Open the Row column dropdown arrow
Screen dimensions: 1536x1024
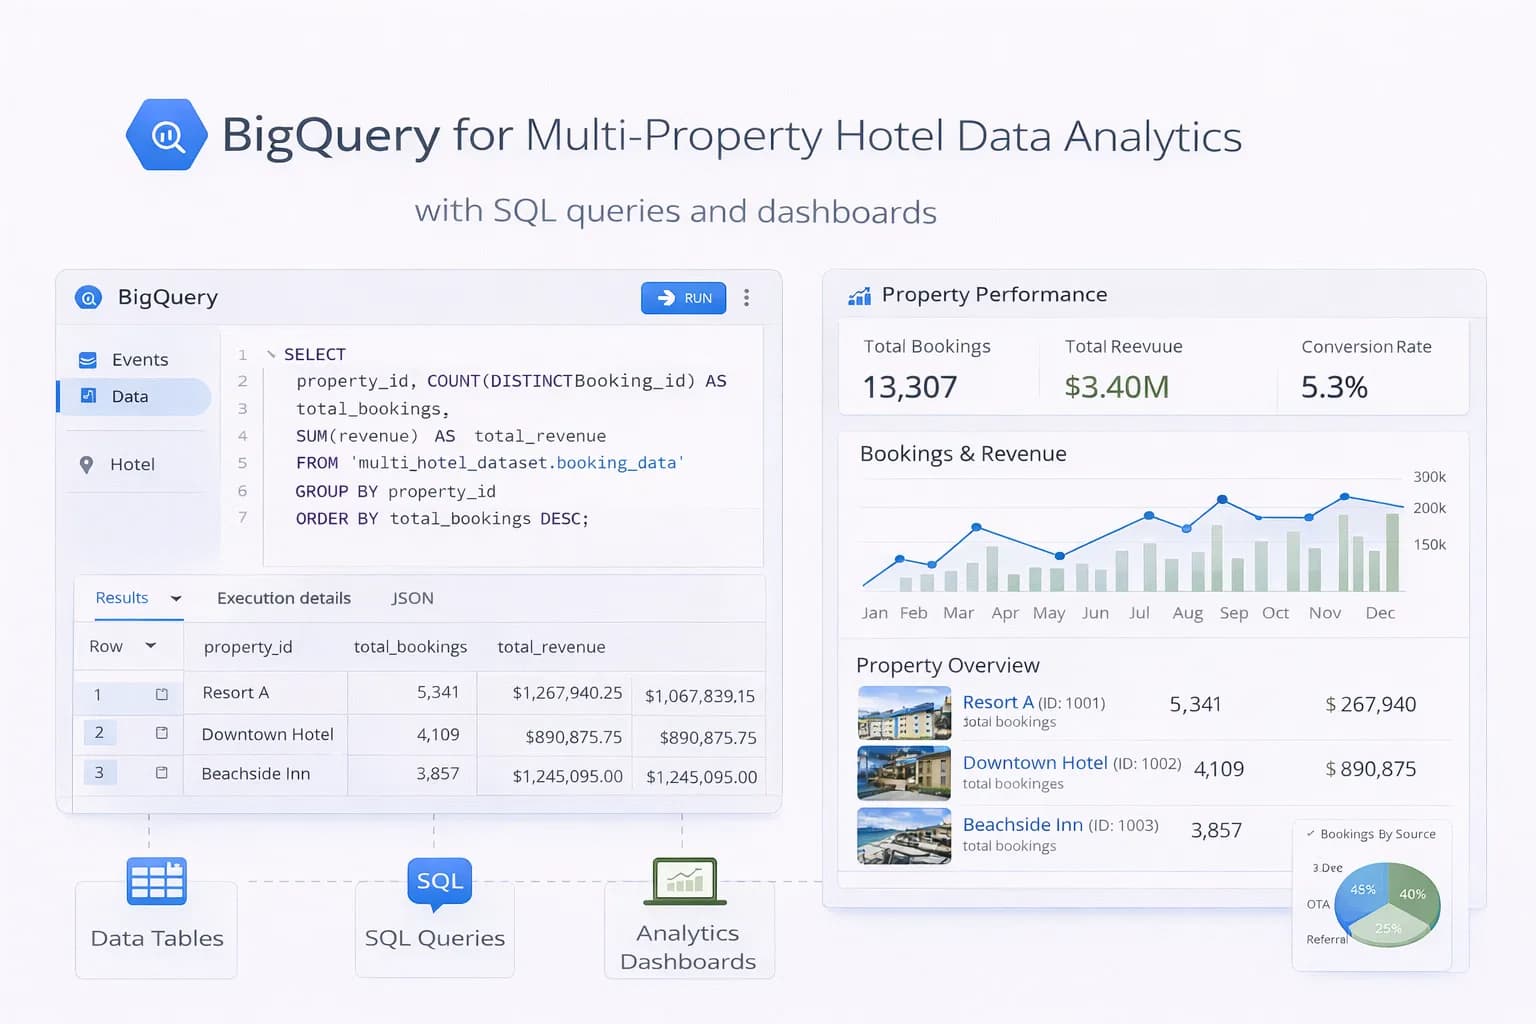click(x=151, y=646)
